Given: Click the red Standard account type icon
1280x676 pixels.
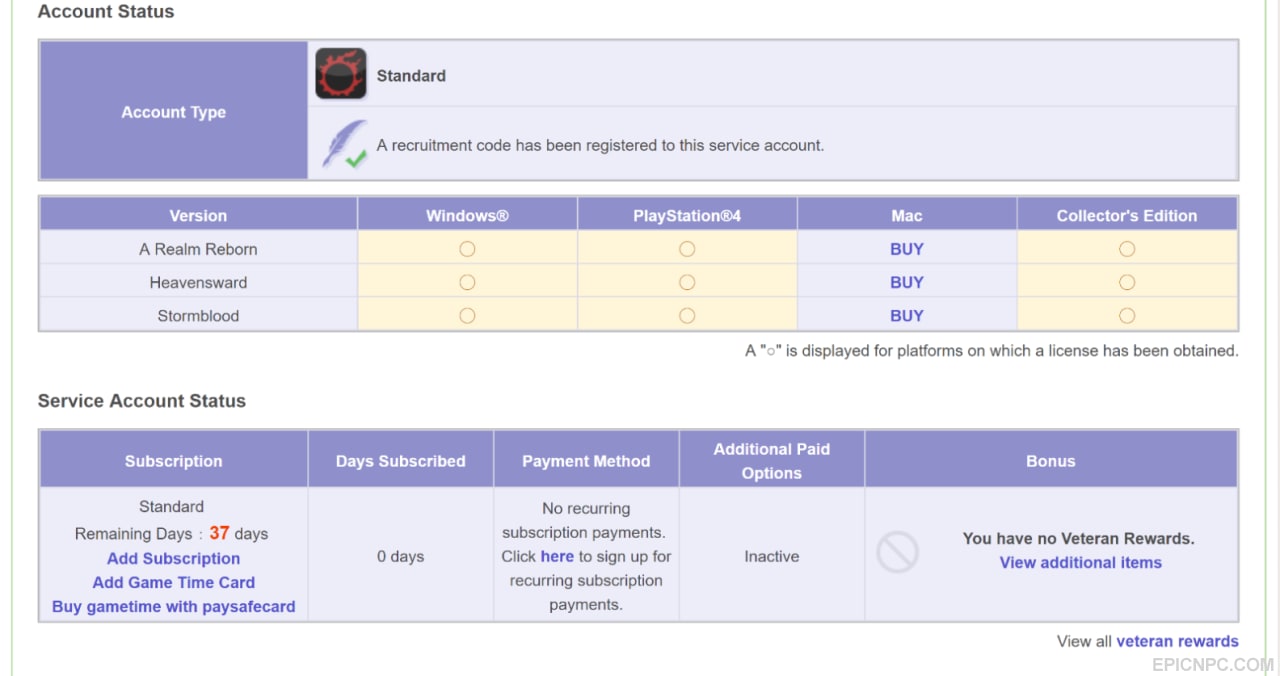Looking at the screenshot, I should (341, 74).
